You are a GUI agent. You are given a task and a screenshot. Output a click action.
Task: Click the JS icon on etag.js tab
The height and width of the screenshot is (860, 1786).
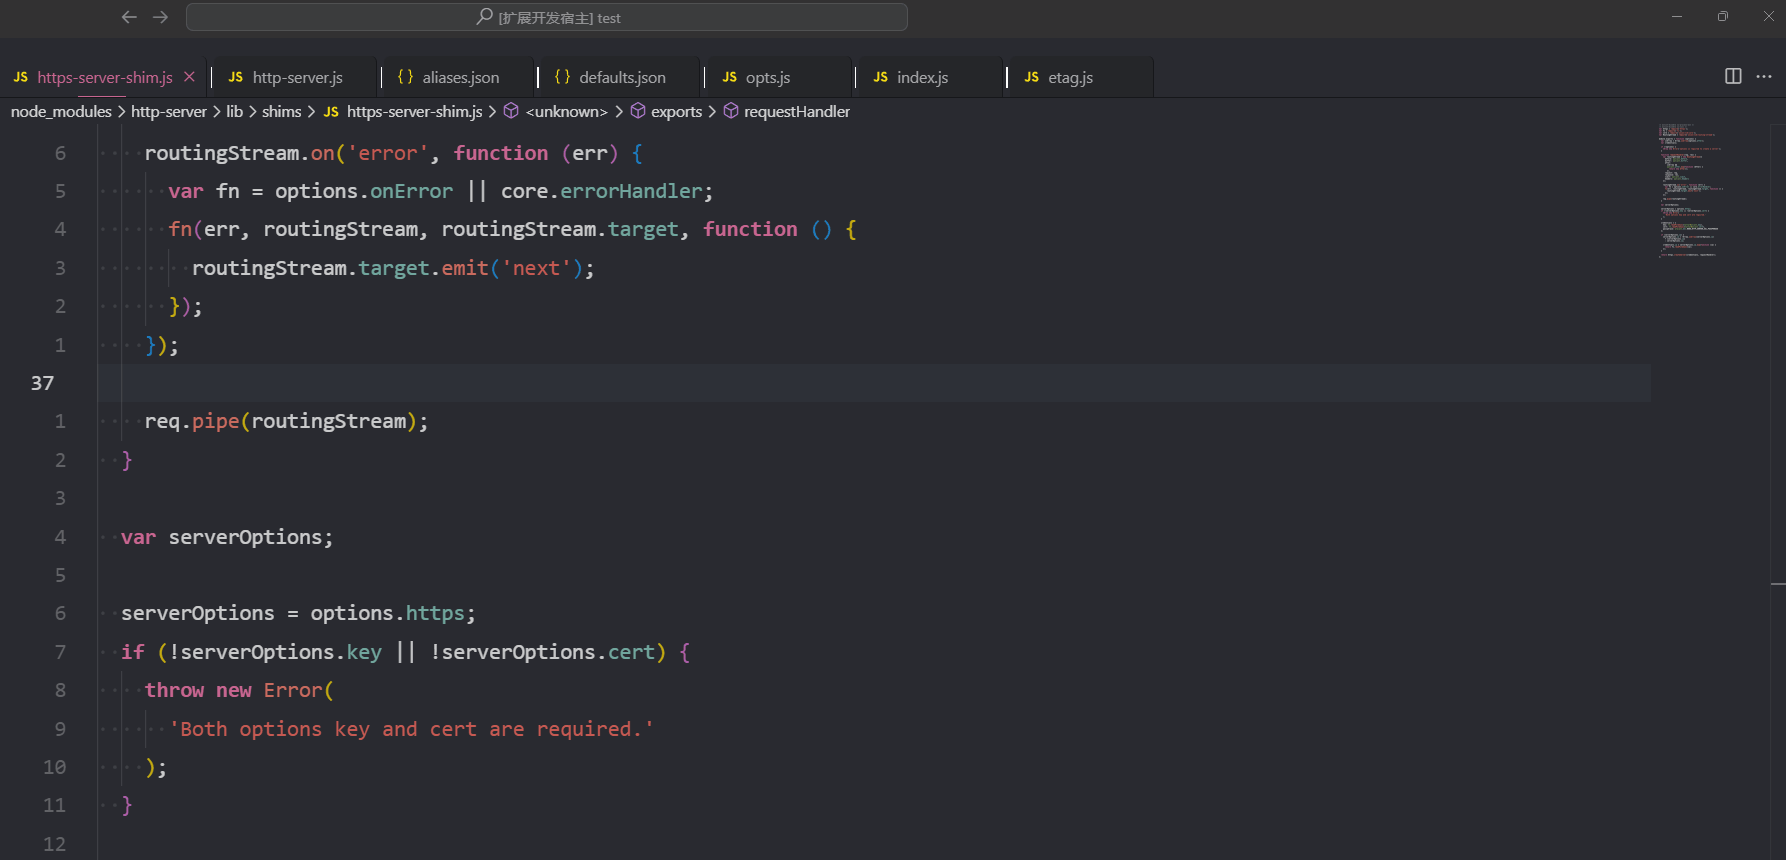1032,77
